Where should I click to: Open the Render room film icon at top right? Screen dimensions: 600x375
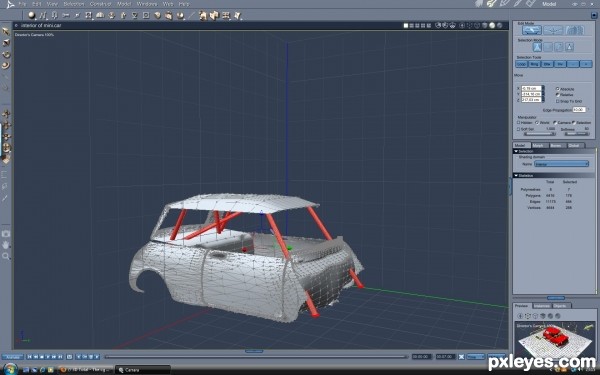(530, 4)
